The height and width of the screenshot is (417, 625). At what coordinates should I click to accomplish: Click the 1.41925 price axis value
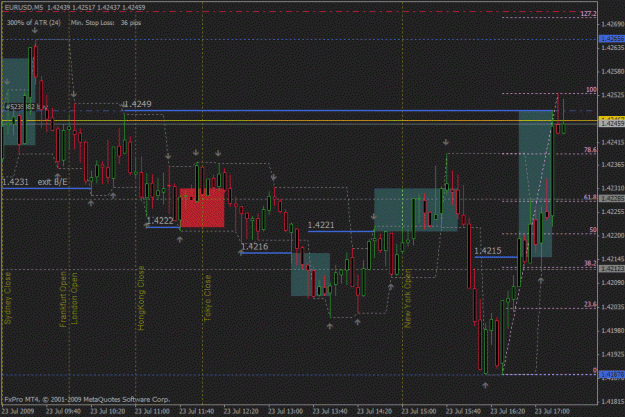point(612,354)
